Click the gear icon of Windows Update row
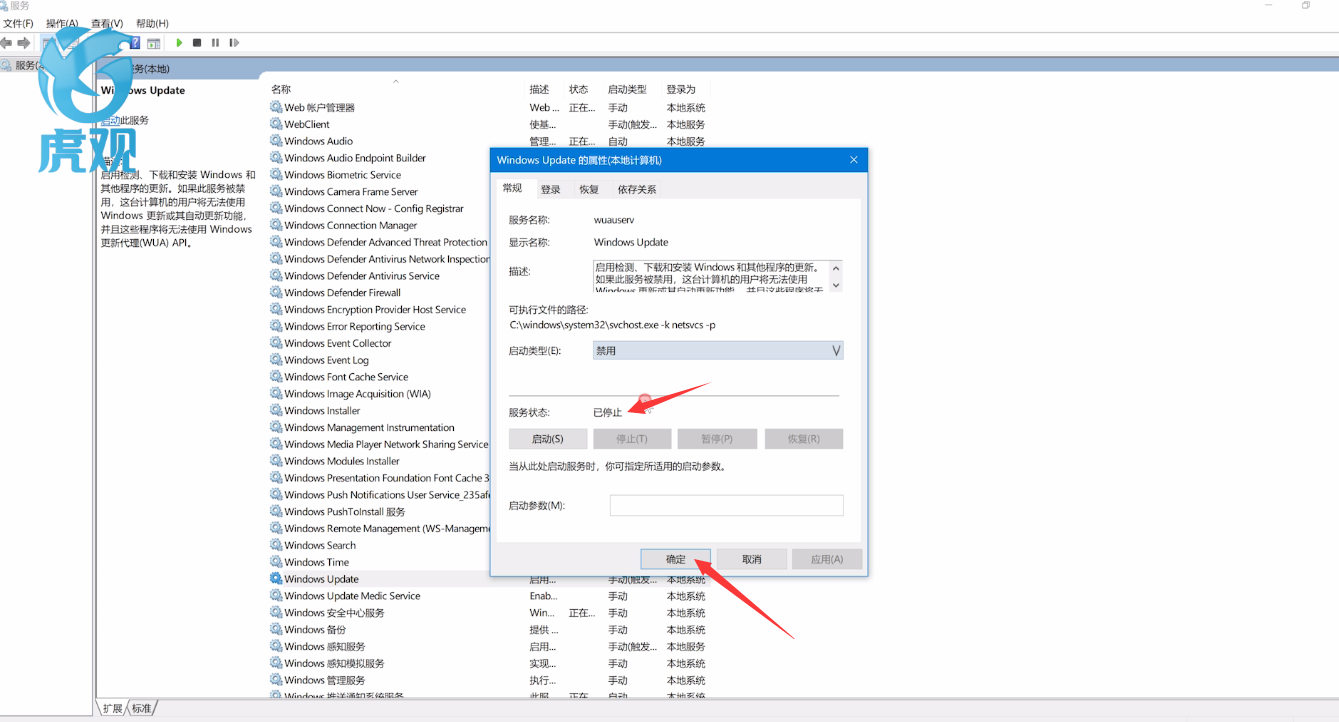This screenshot has height=722, width=1339. tap(276, 579)
